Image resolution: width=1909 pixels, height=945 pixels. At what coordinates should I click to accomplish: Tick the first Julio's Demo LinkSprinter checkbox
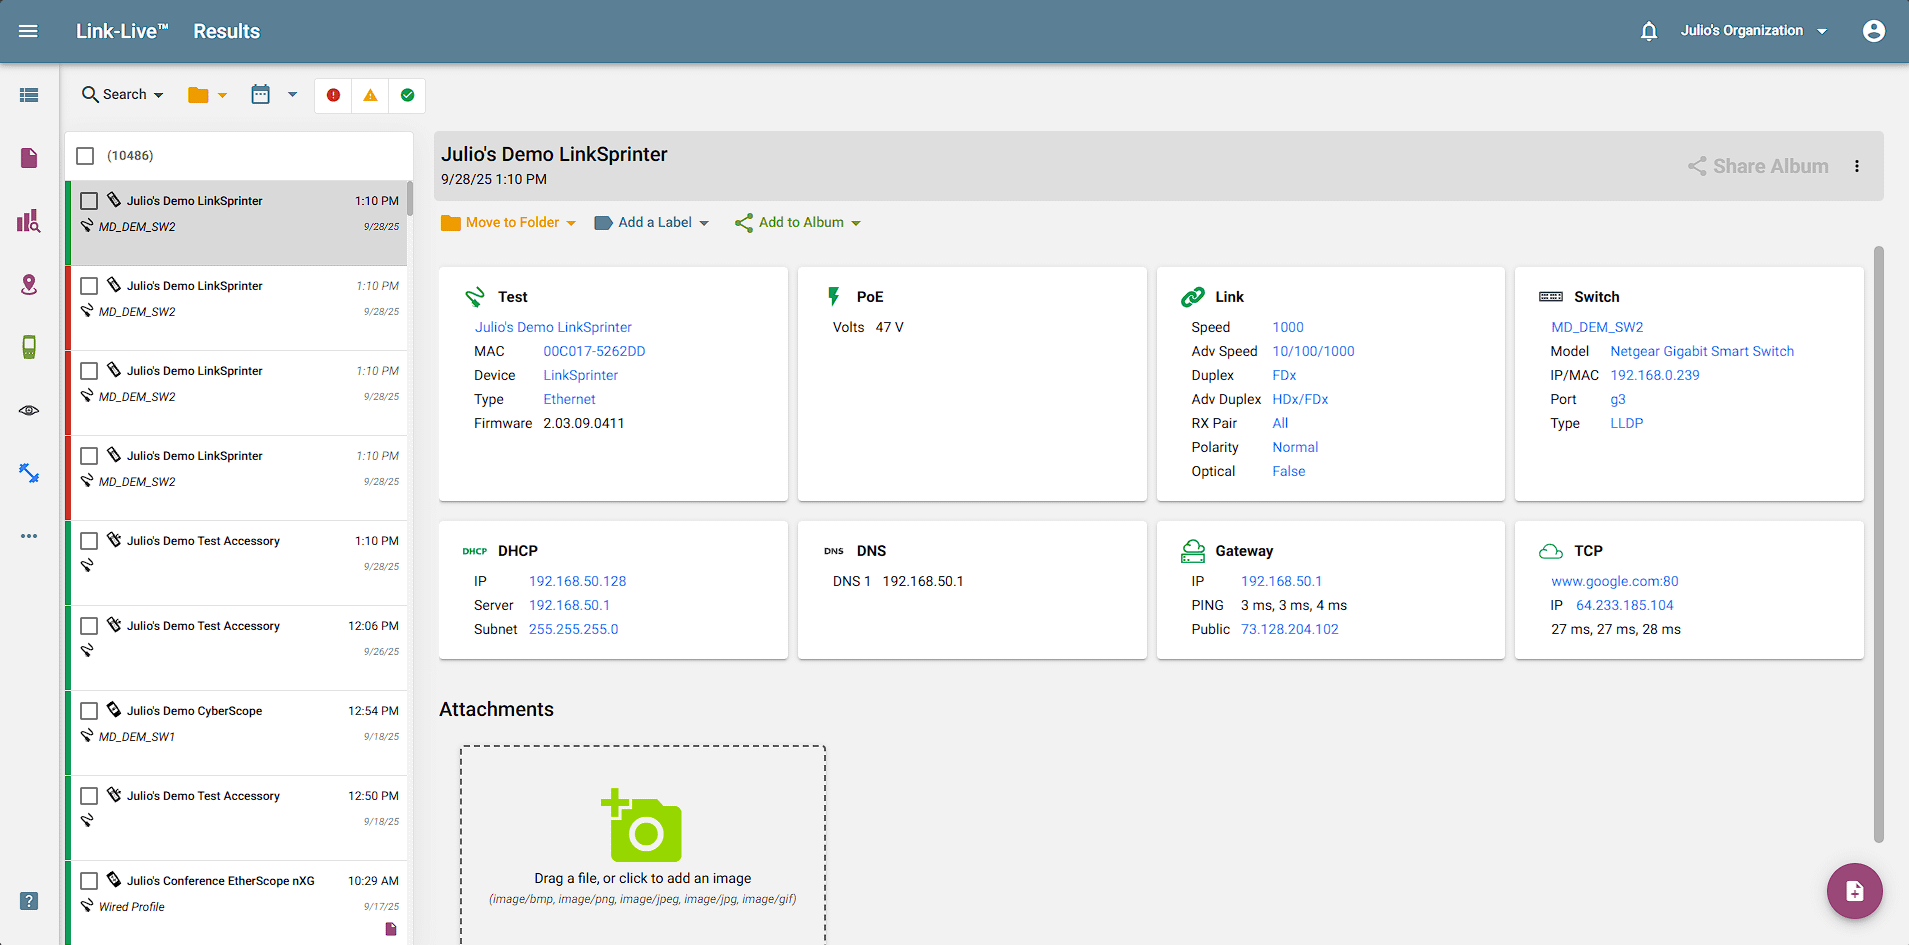89,200
